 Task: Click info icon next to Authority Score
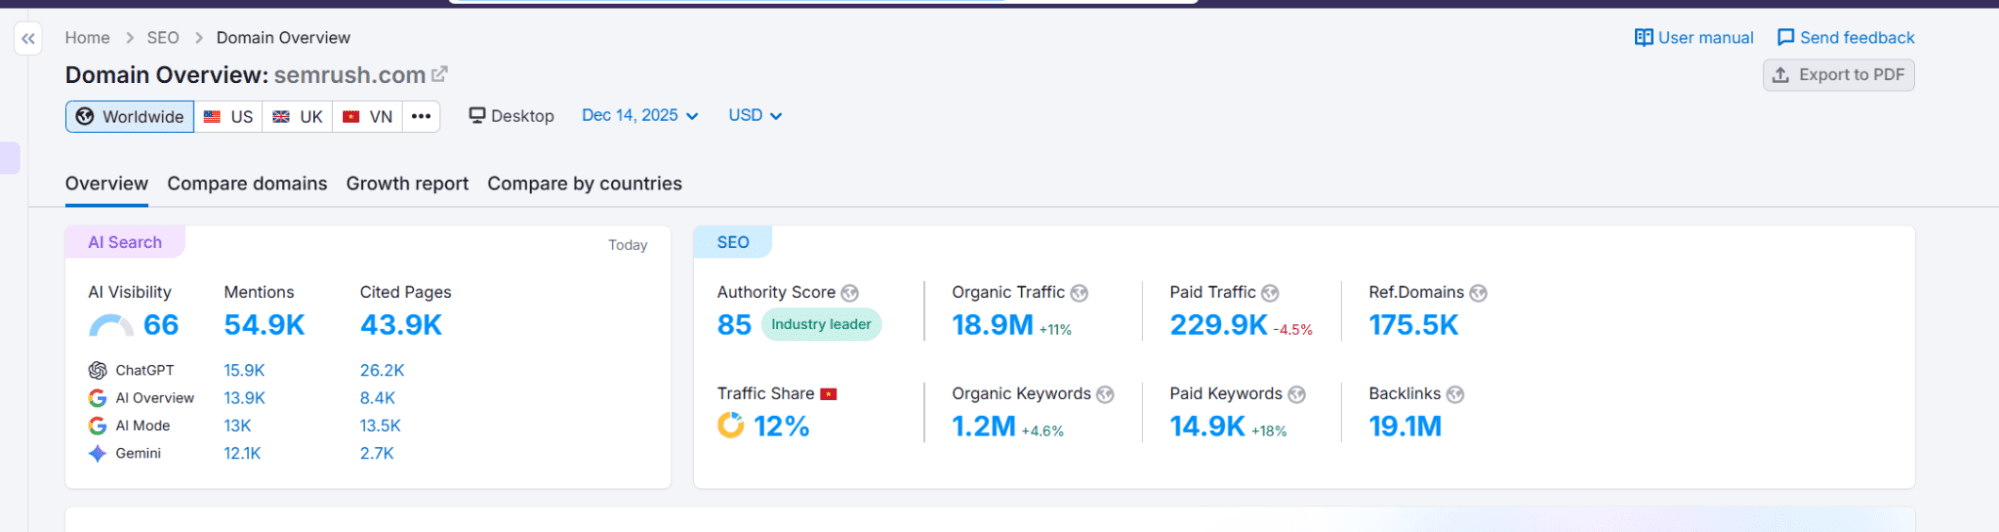(850, 293)
